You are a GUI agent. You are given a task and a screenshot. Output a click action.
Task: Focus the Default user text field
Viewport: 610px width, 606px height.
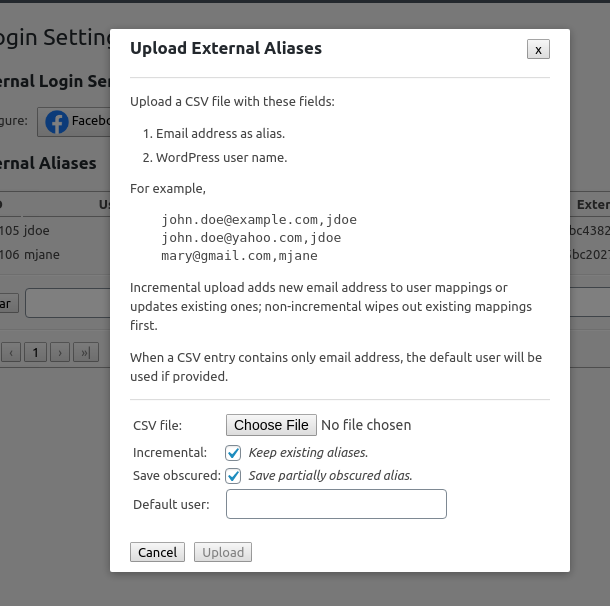336,505
